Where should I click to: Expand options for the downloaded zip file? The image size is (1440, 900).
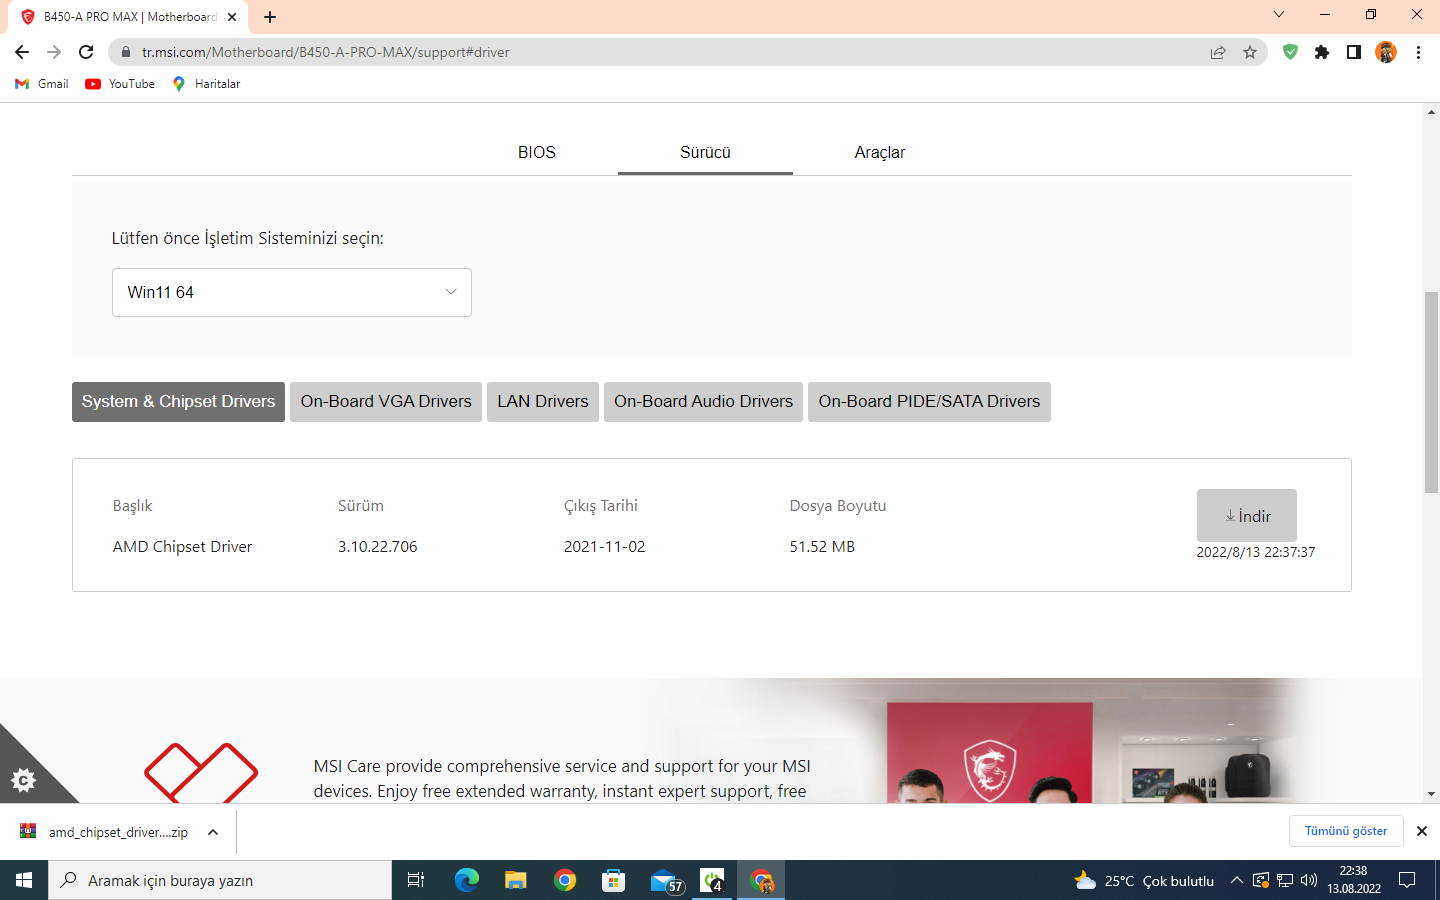213,832
